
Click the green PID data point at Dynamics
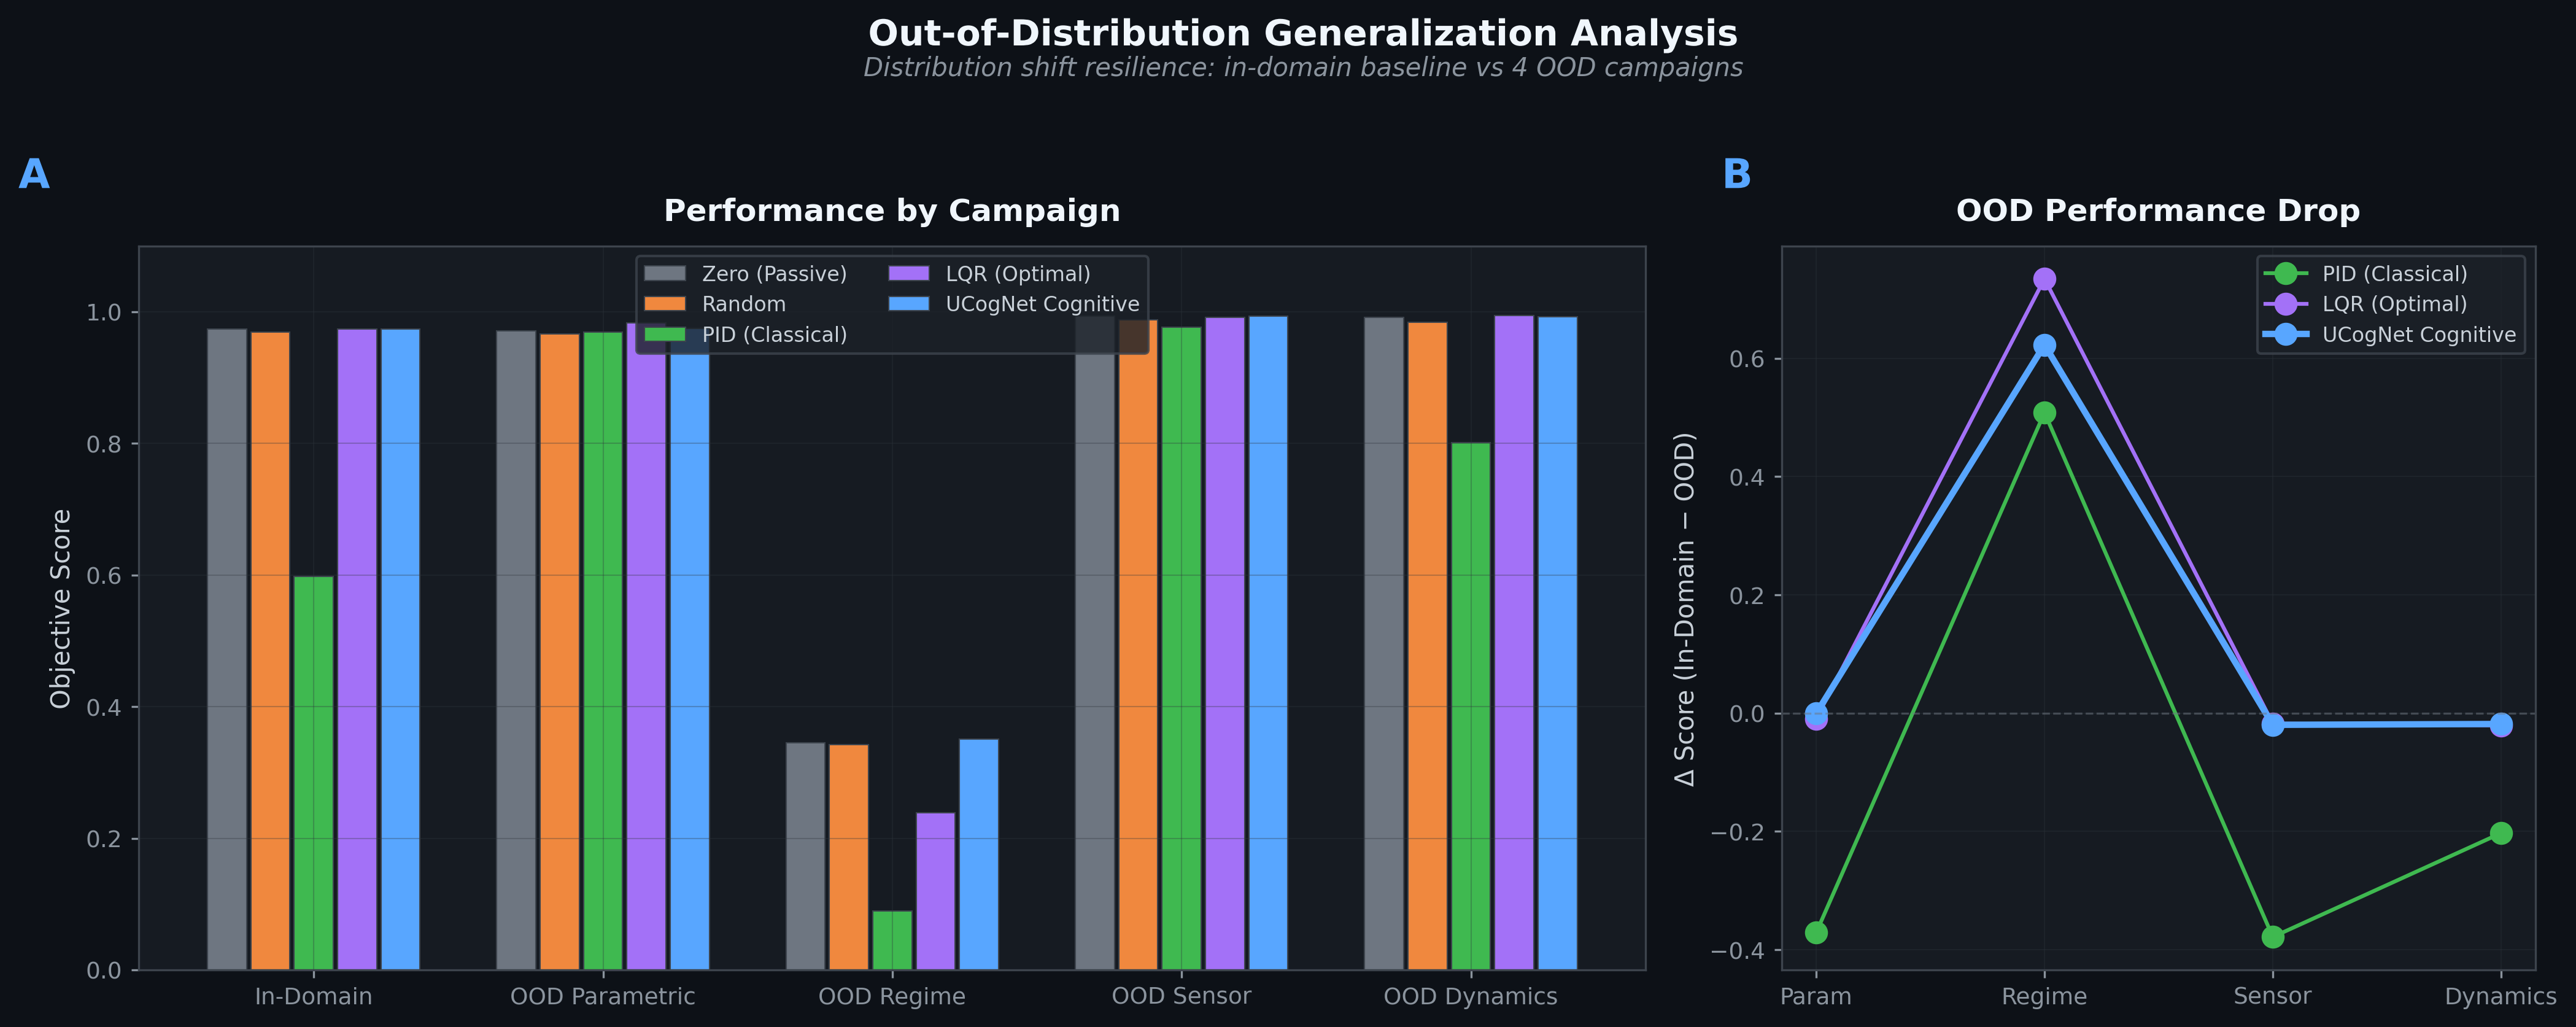(2501, 833)
